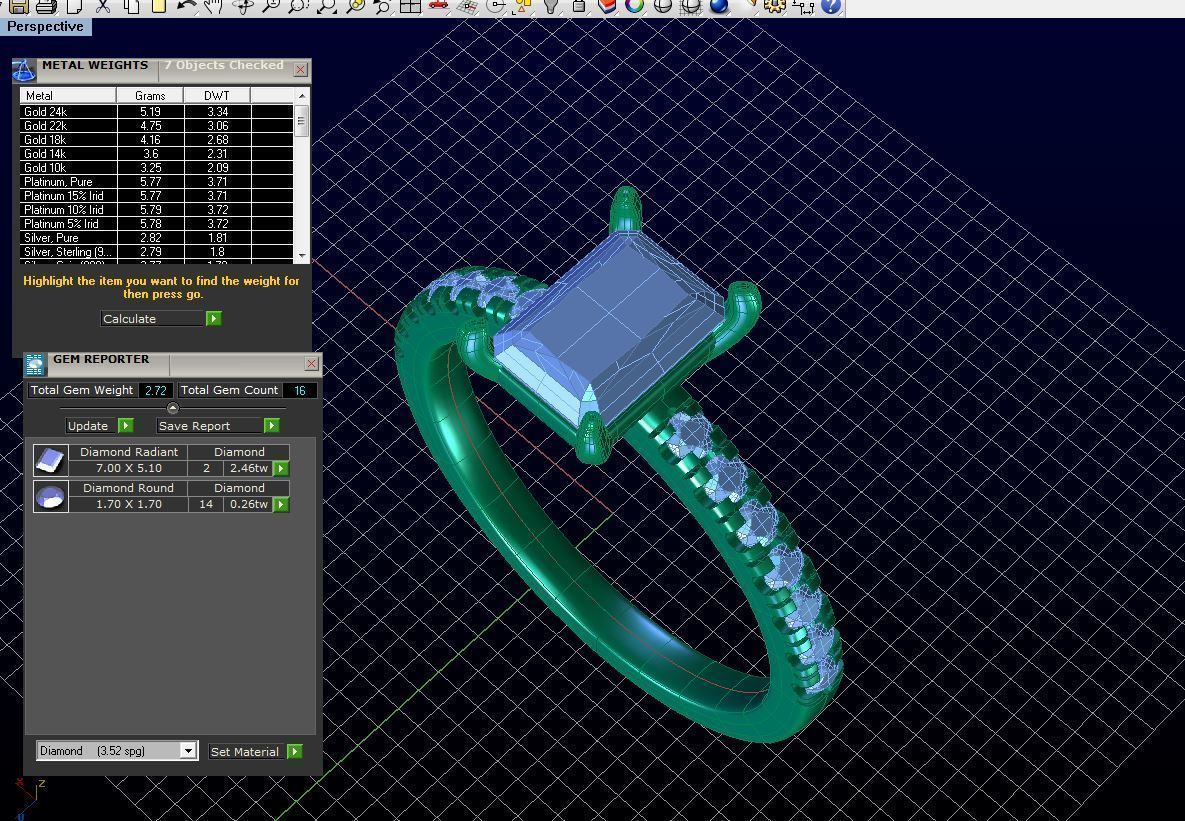Click the Cut scissors icon
The height and width of the screenshot is (821, 1185).
click(103, 6)
